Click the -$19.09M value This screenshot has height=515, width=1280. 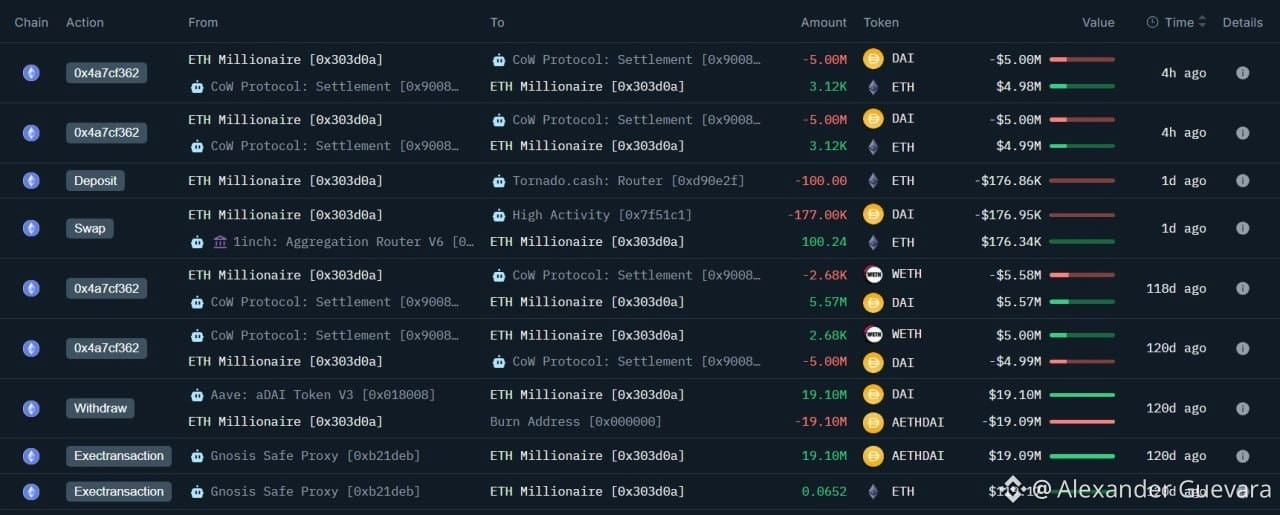coord(1011,422)
